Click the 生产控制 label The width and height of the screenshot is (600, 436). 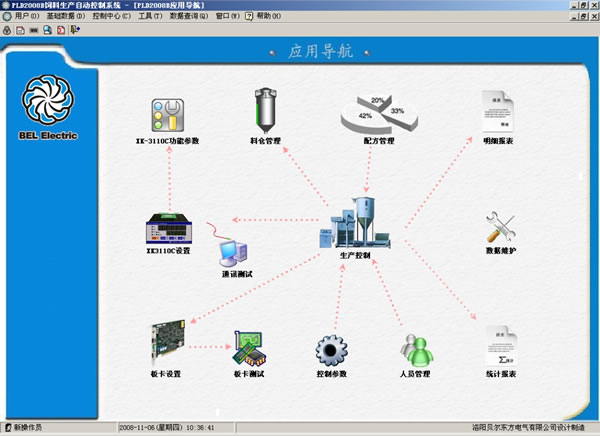tap(355, 255)
